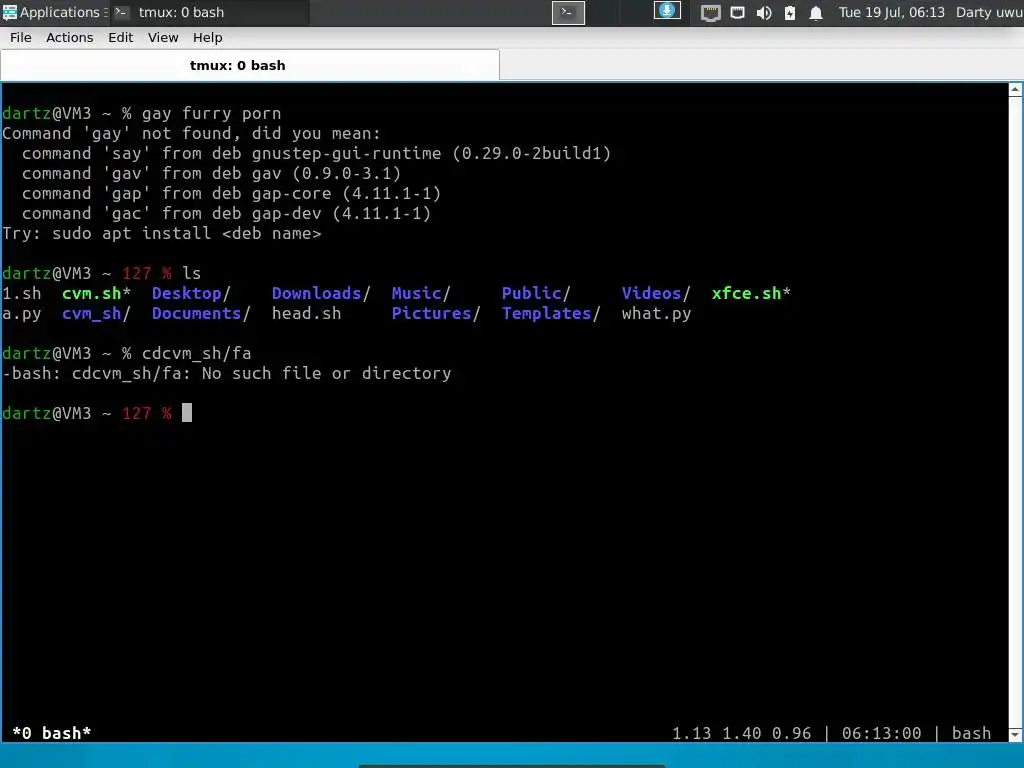Click the 'what.py' file name

click(656, 313)
